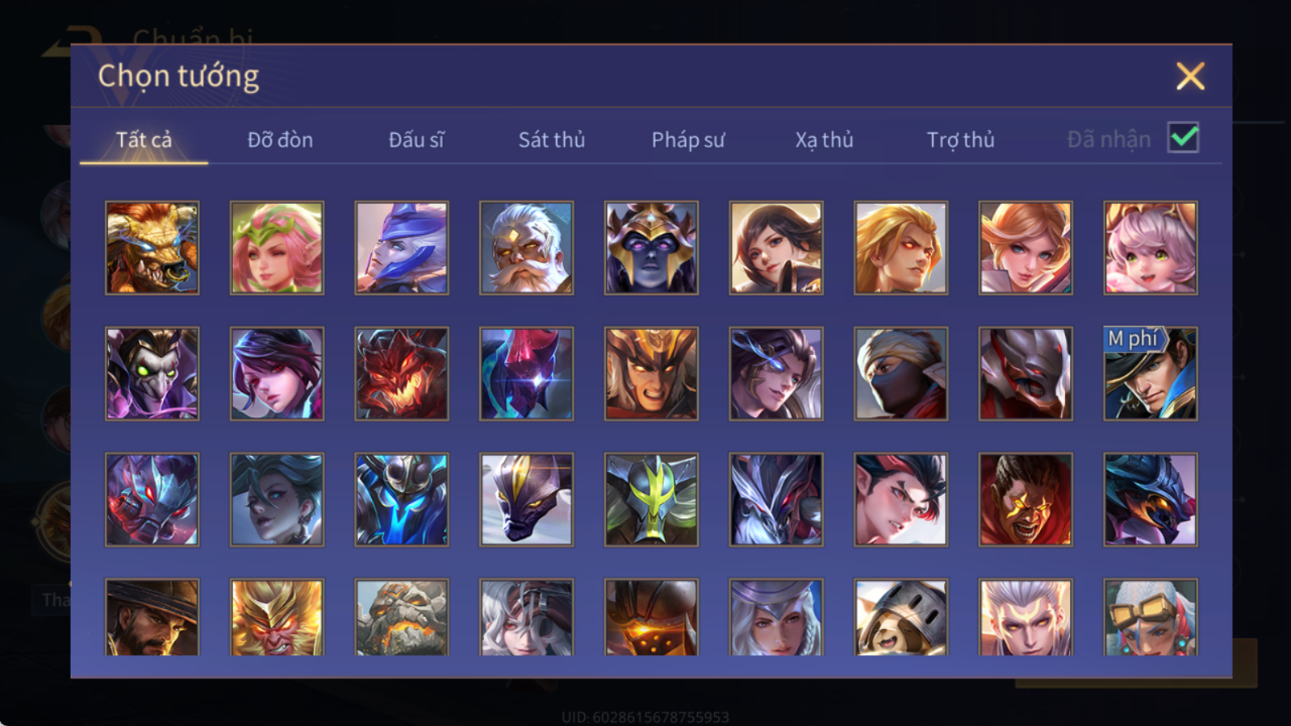
Task: Pick the pink curly-haired girl hero
Action: 1150,248
